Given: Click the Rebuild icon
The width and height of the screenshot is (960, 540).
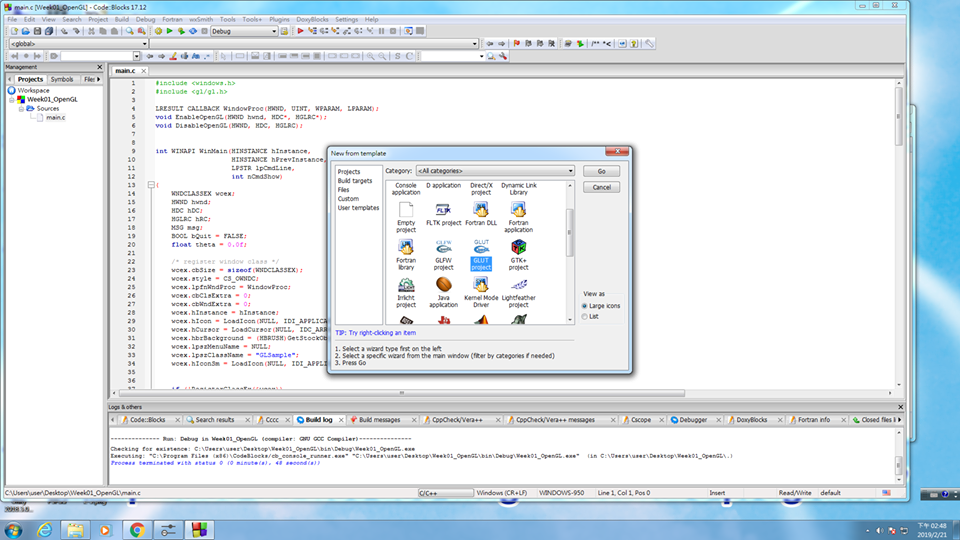Looking at the screenshot, I should click(x=193, y=31).
